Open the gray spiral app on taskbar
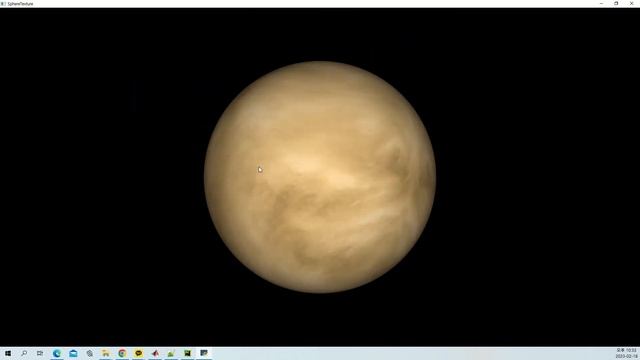The height and width of the screenshot is (360, 640). (89, 353)
